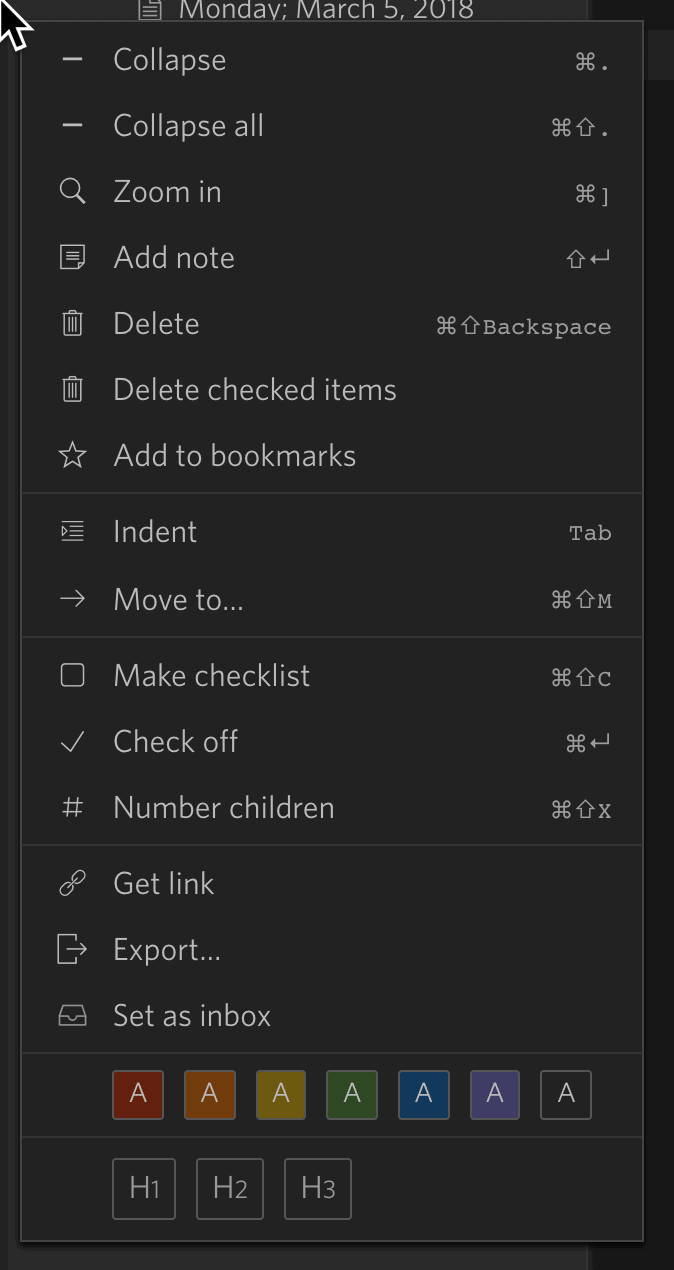
Task: Click the star icon for Add to bookmarks
Action: coord(72,455)
